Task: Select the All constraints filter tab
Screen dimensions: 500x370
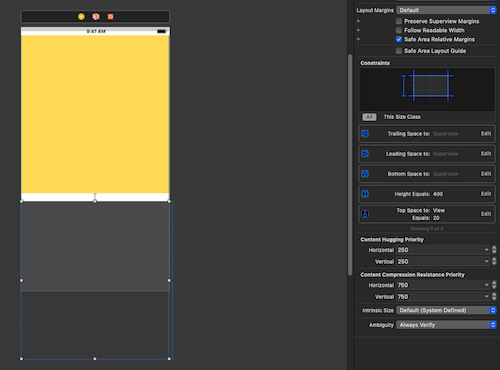Action: 369,117
